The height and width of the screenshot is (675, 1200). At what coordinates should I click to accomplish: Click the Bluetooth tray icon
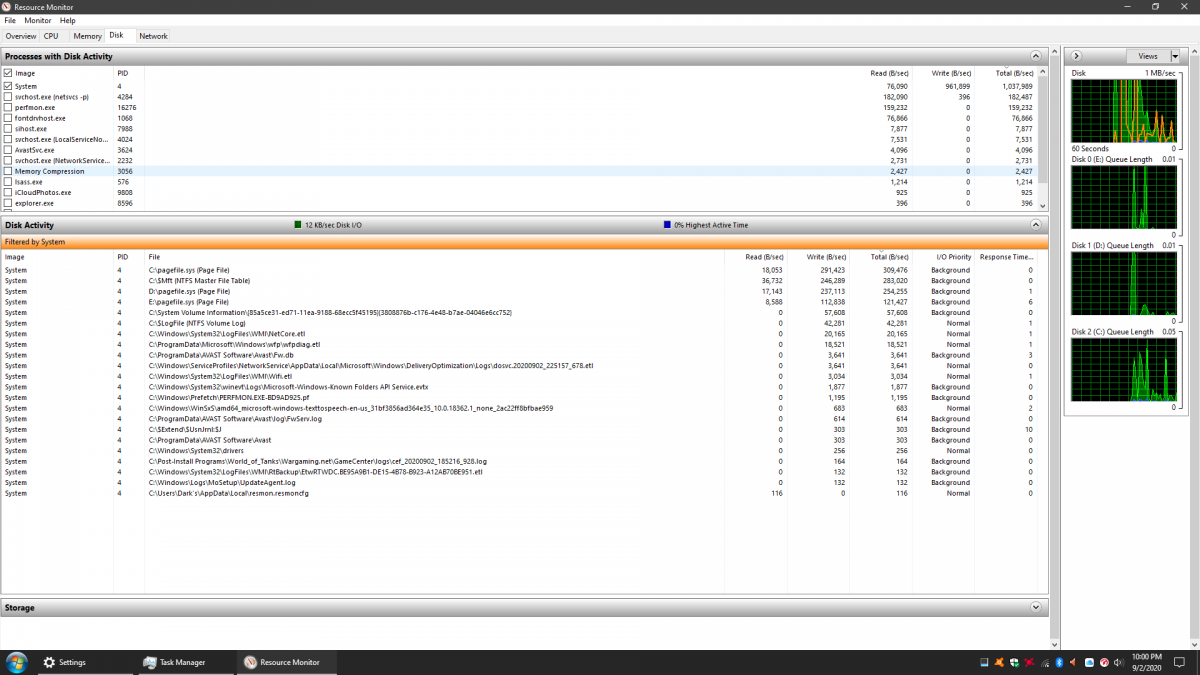(1059, 662)
